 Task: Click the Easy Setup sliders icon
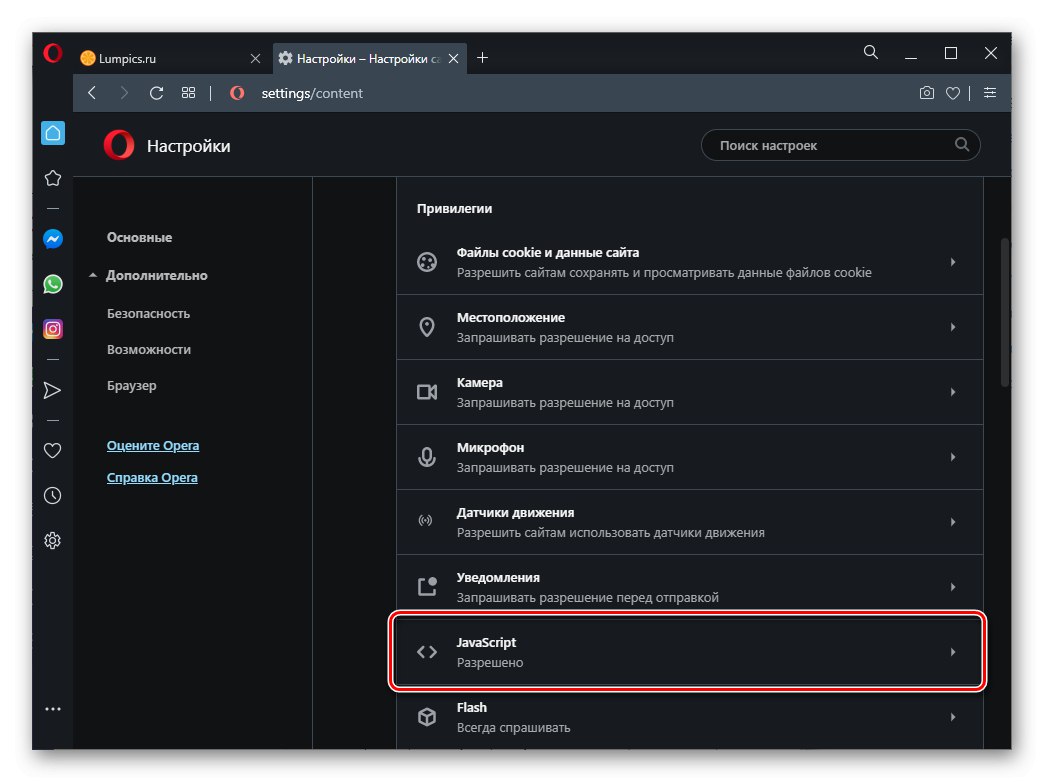pos(990,93)
